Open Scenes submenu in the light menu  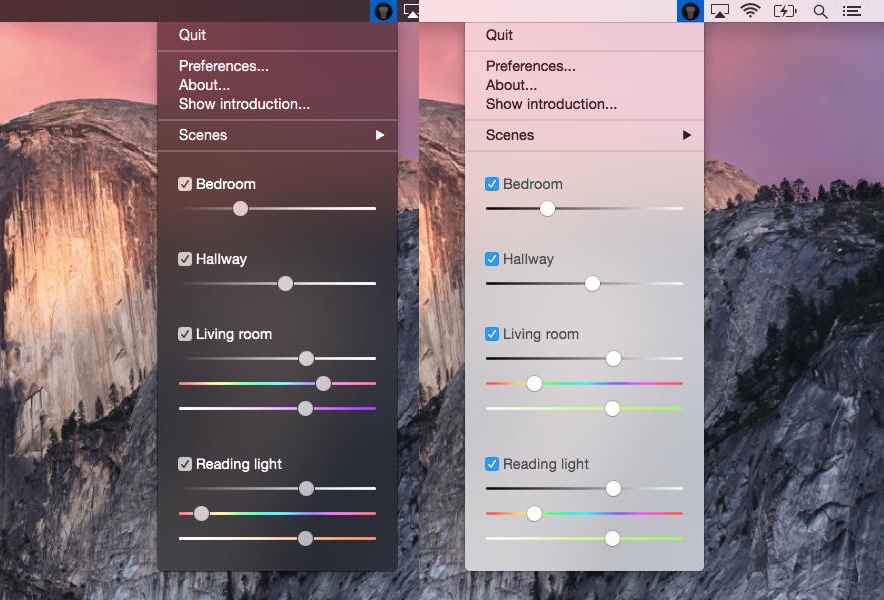tap(584, 135)
